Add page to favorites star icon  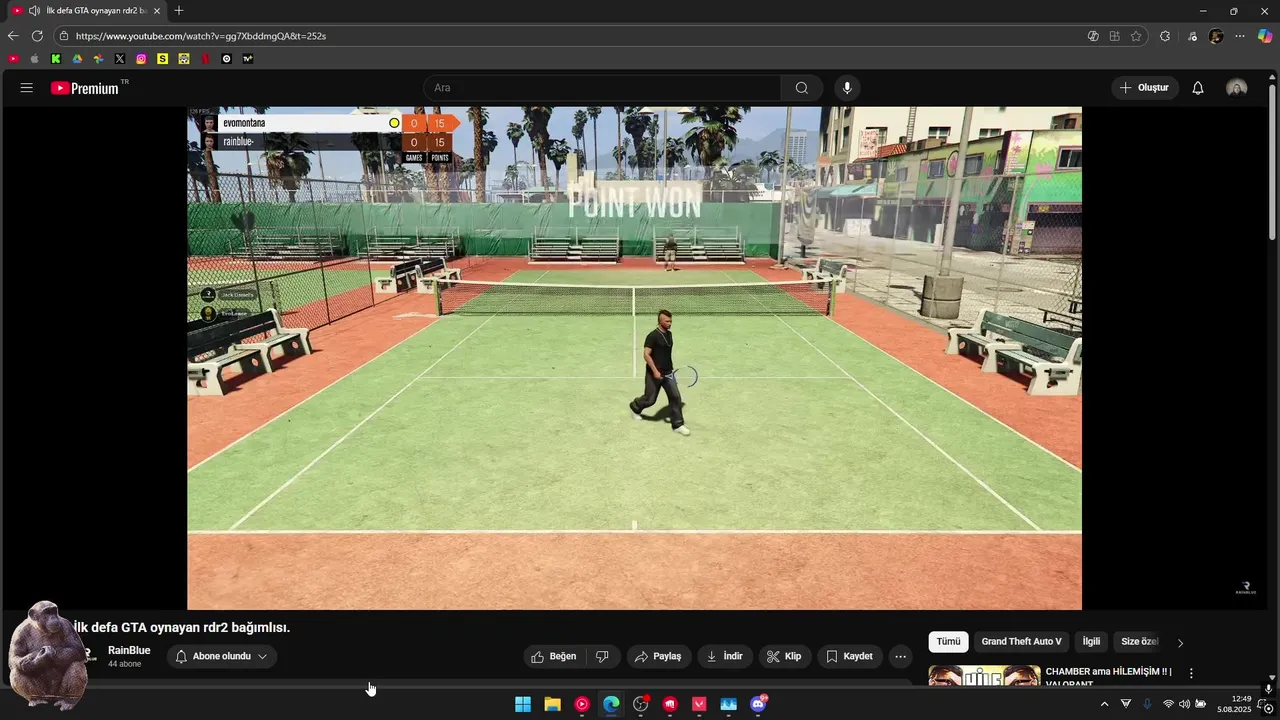point(1136,36)
